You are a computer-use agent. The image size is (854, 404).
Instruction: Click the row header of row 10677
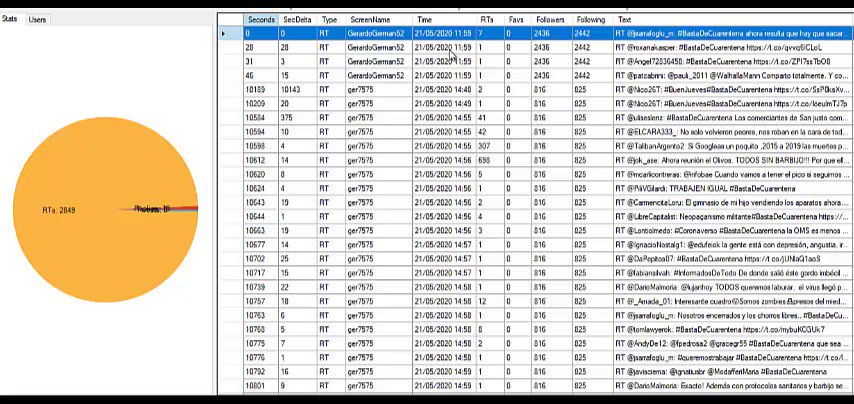(230, 246)
